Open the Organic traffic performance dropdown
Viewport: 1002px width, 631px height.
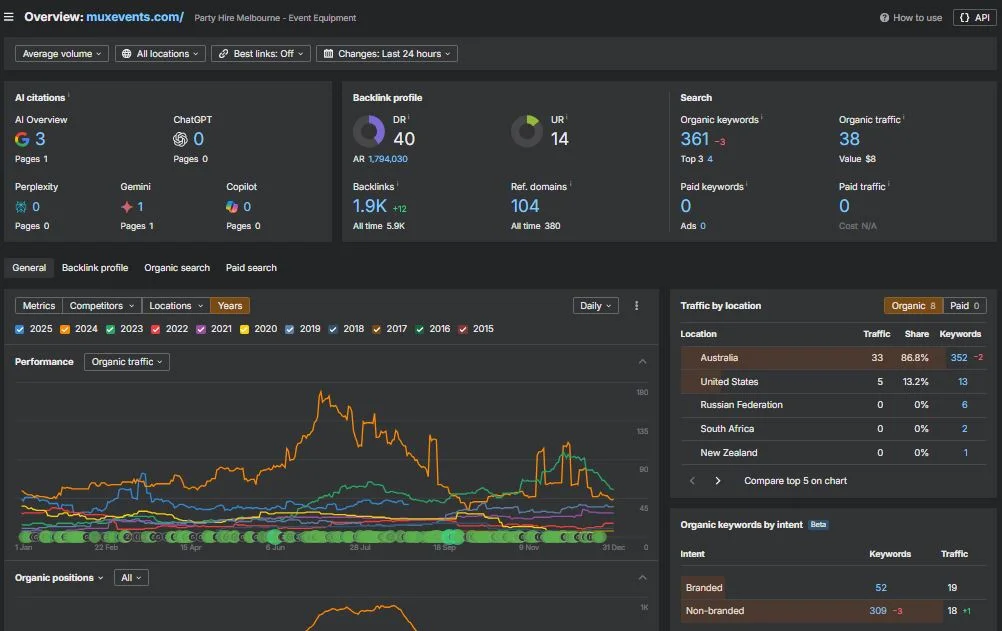tap(127, 362)
